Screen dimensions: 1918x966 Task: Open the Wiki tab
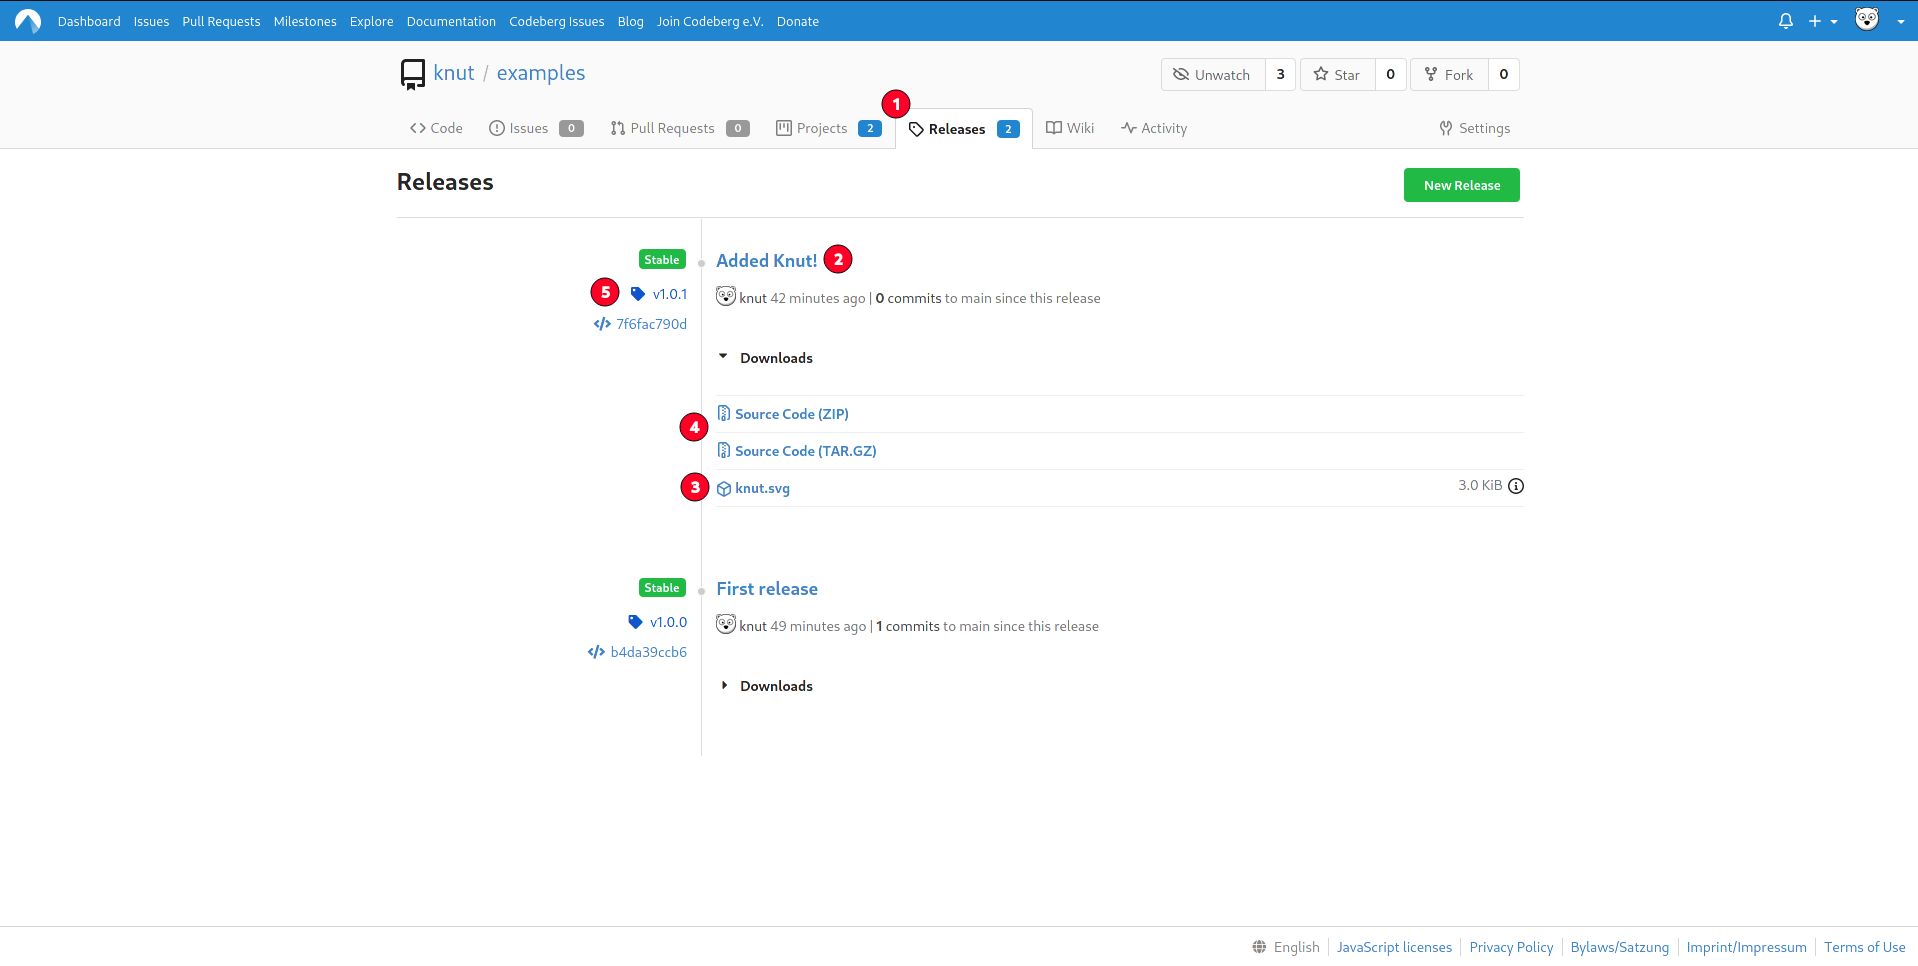[1070, 128]
